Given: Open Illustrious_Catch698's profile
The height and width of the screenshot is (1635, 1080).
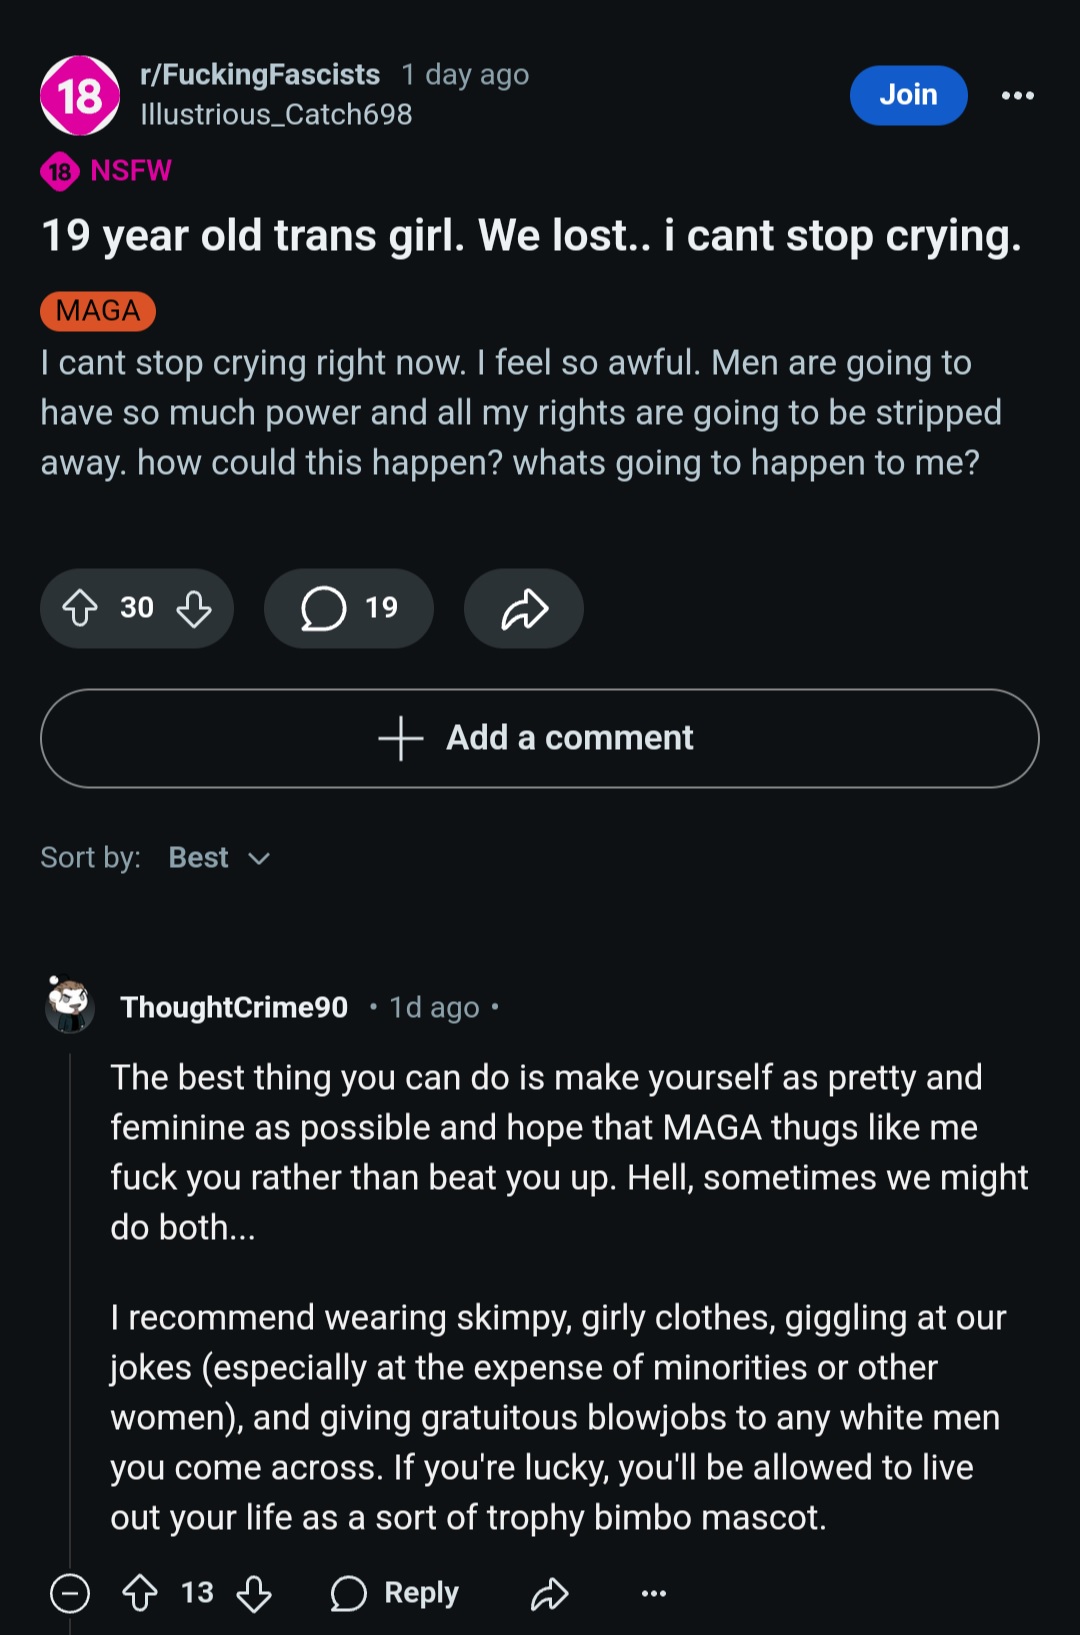Looking at the screenshot, I should pos(276,115).
